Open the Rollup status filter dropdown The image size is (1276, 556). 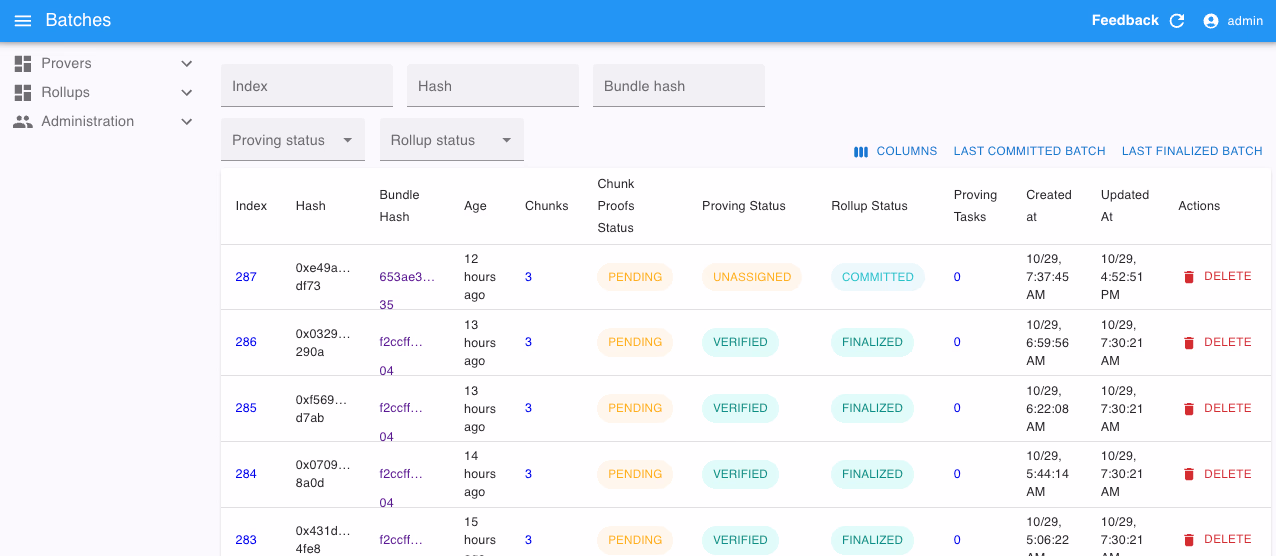click(451, 140)
